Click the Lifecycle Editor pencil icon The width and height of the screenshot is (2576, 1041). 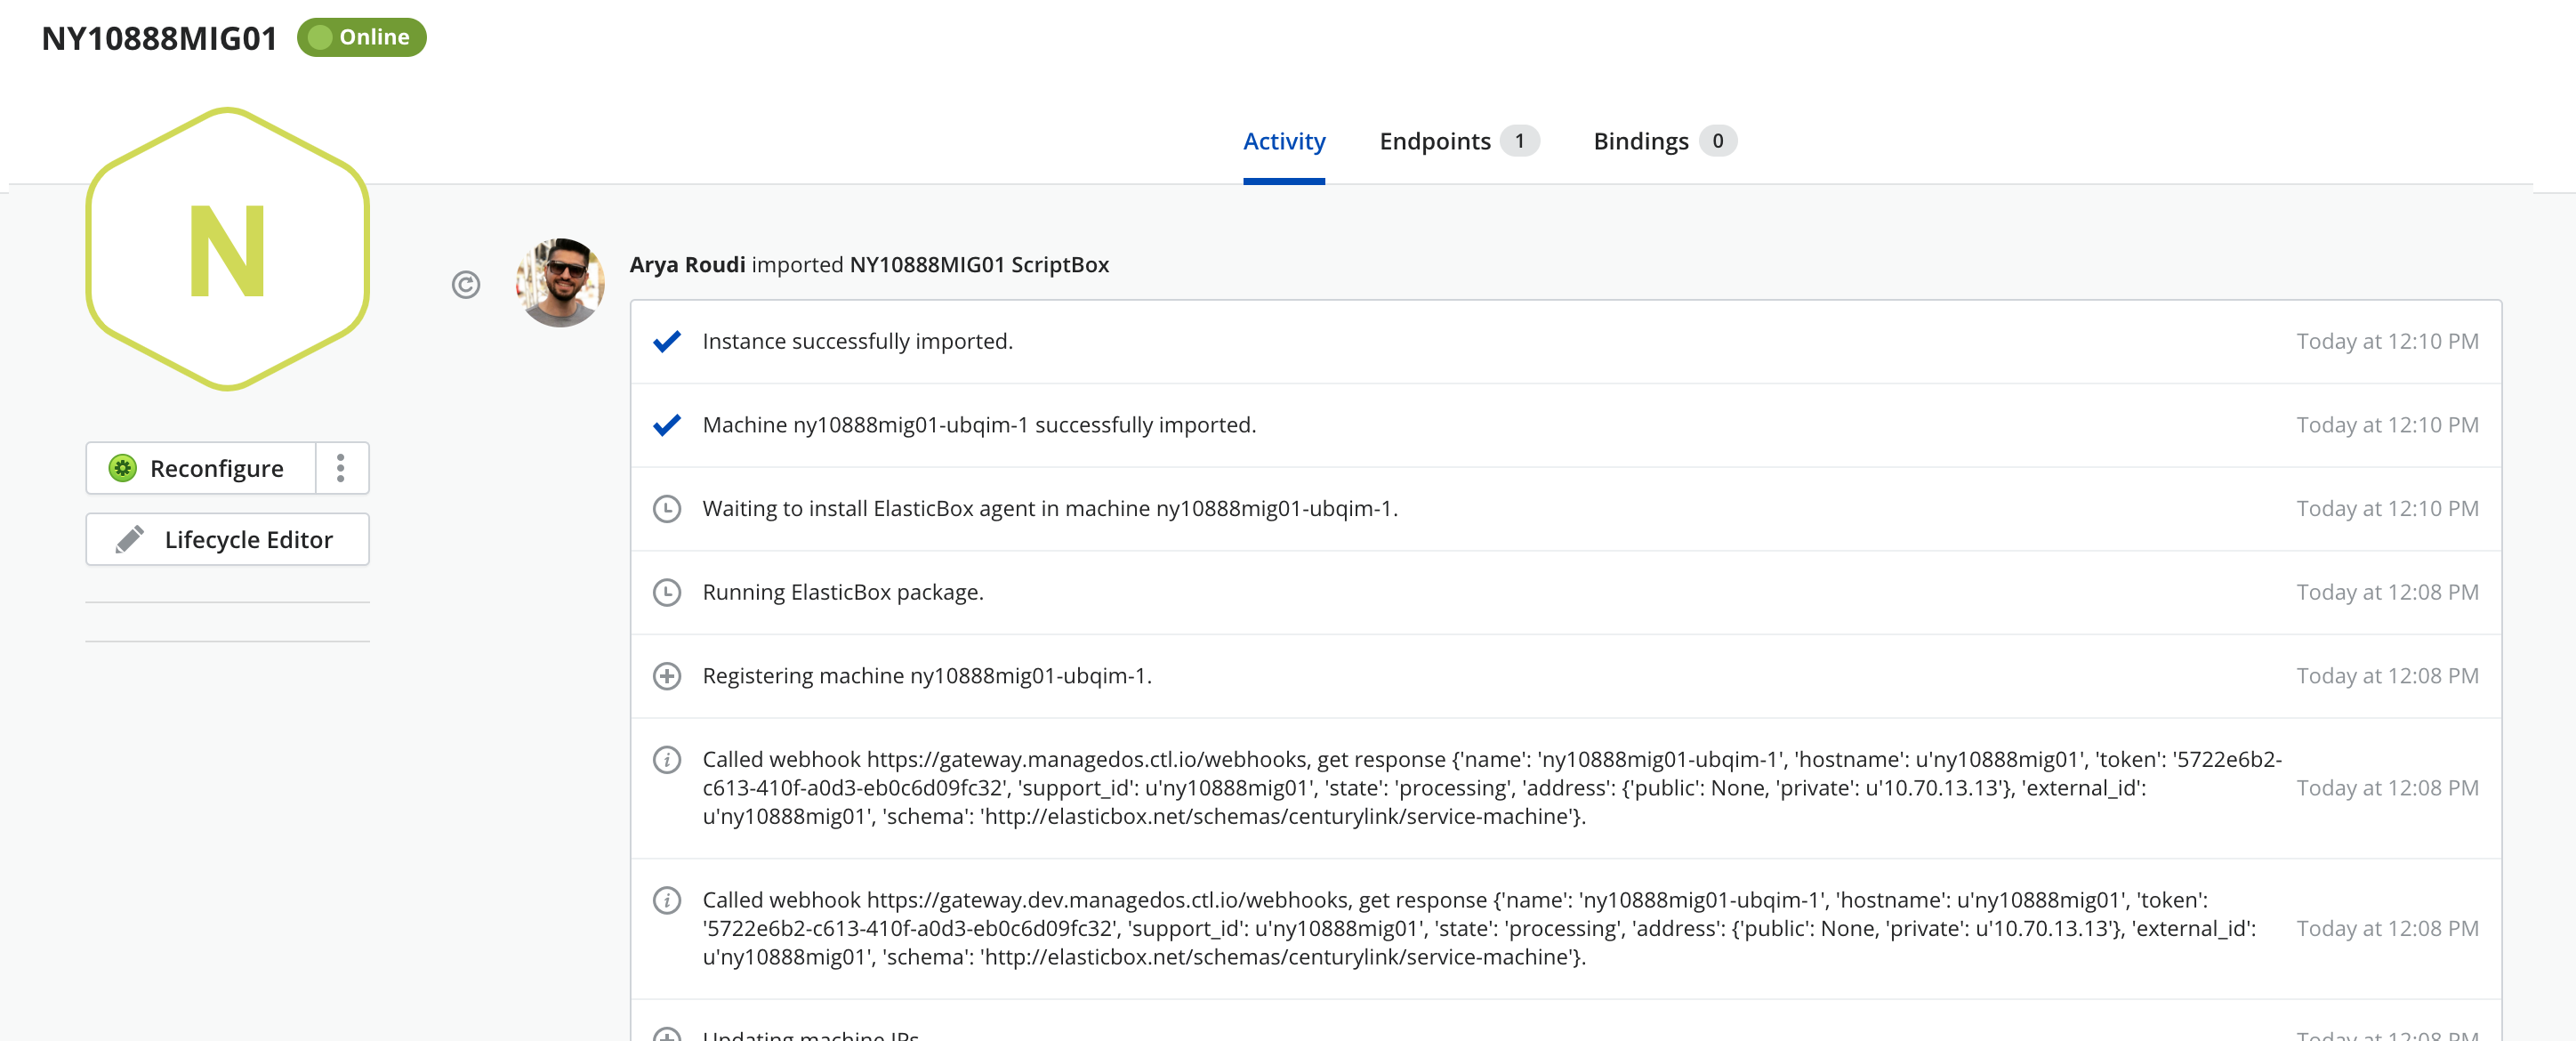[130, 539]
